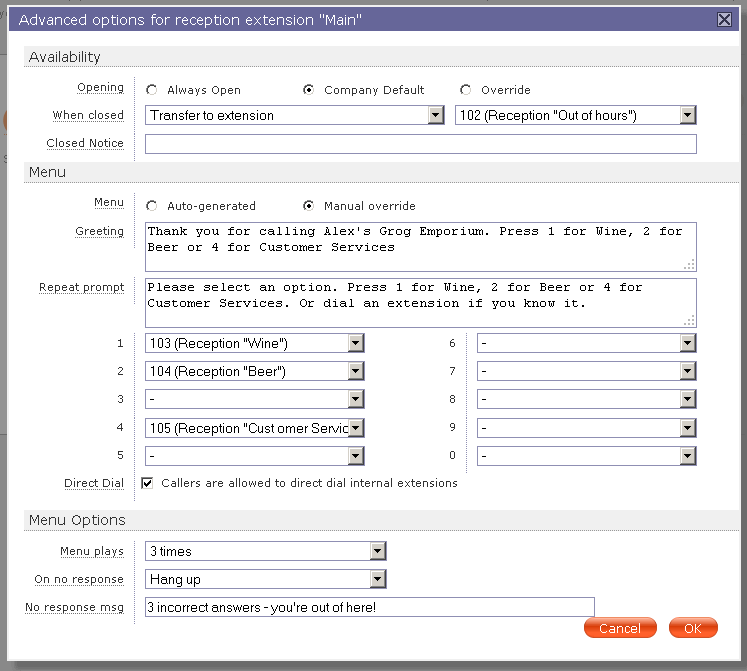Screen dimensions: 747x671
Task: Select Manual override menu option
Action: tap(309, 206)
